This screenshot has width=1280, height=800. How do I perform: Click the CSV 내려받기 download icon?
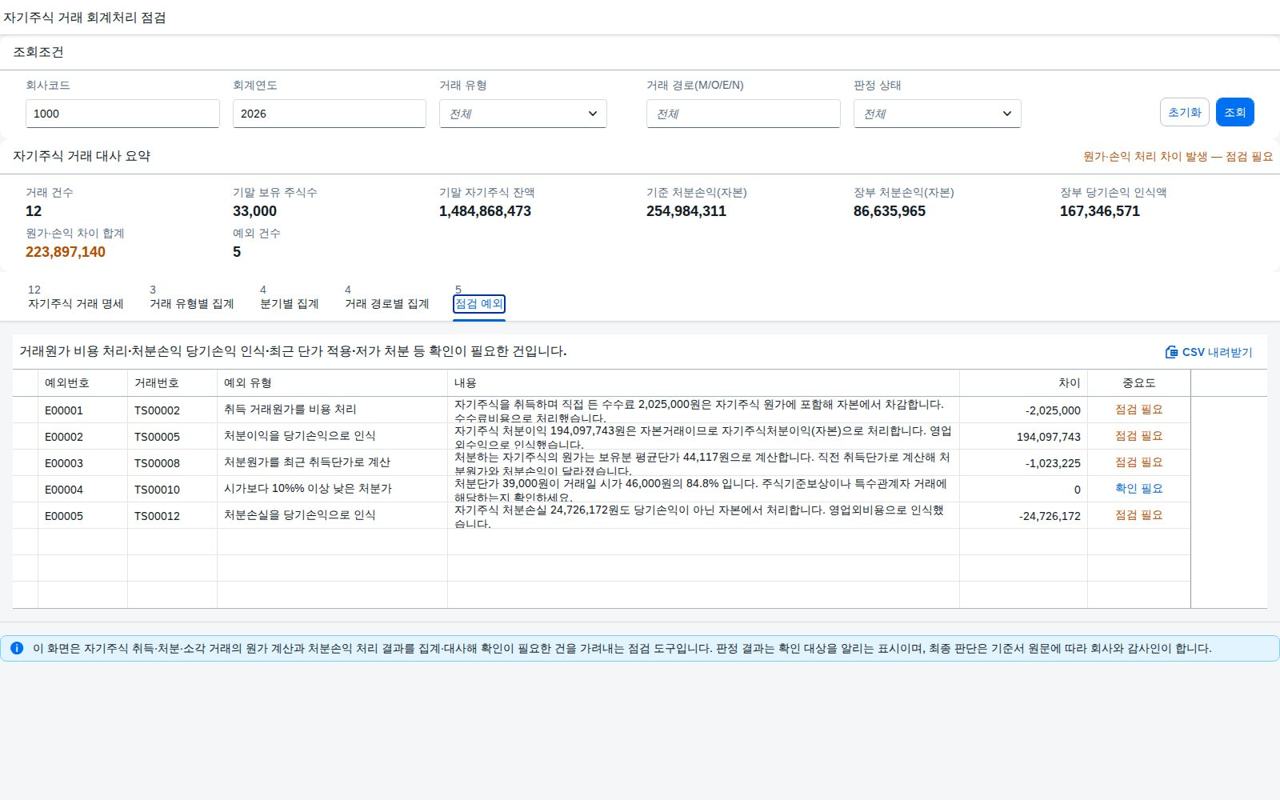pyautogui.click(x=1172, y=352)
